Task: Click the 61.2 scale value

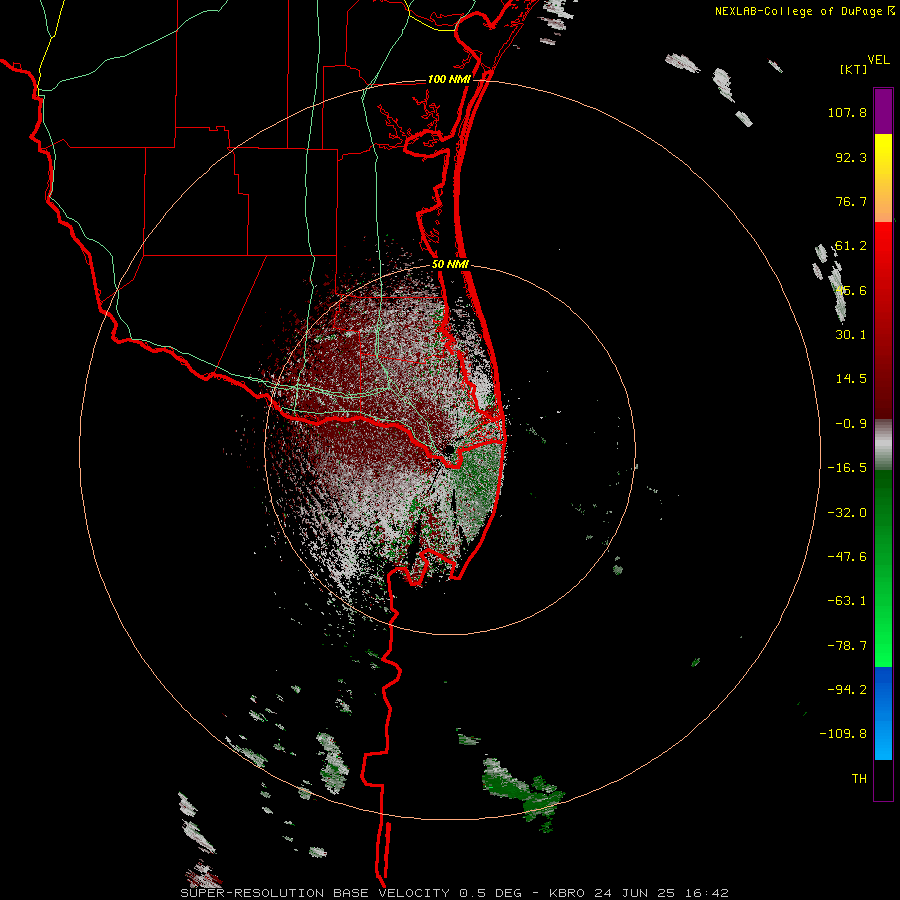Action: (x=851, y=246)
